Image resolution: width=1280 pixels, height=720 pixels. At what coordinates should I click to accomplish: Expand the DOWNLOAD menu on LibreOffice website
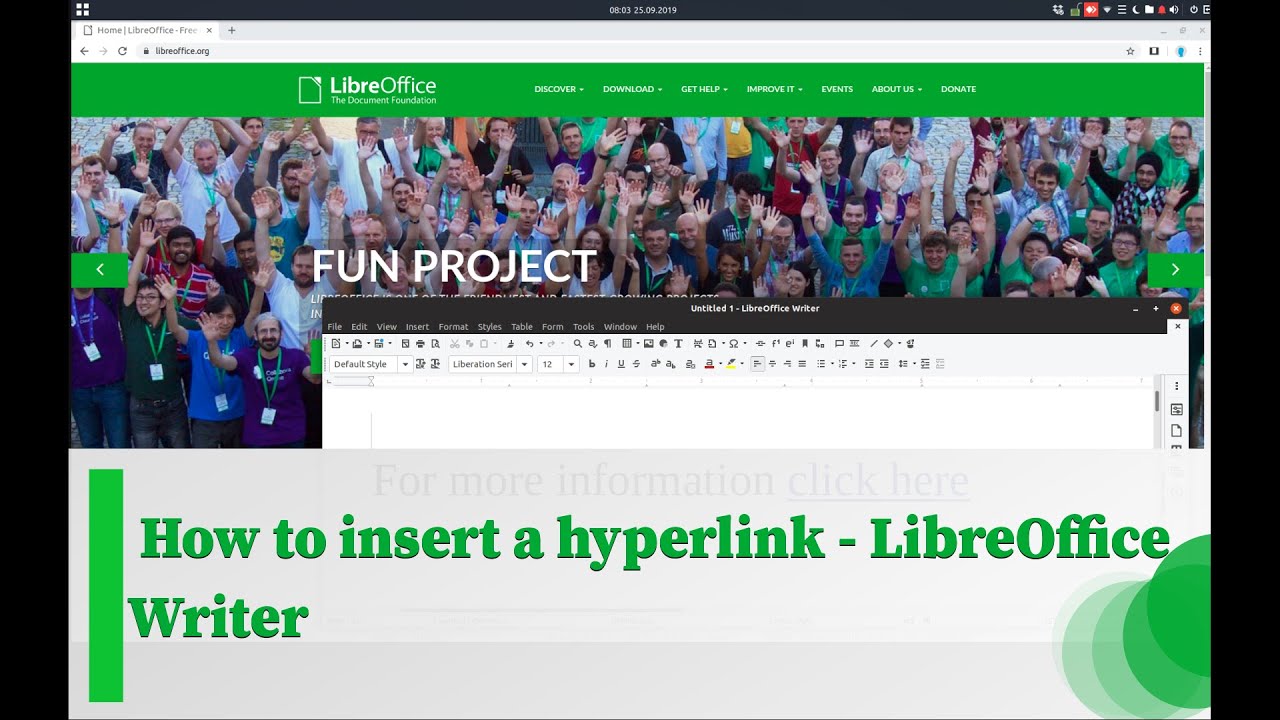pyautogui.click(x=632, y=89)
